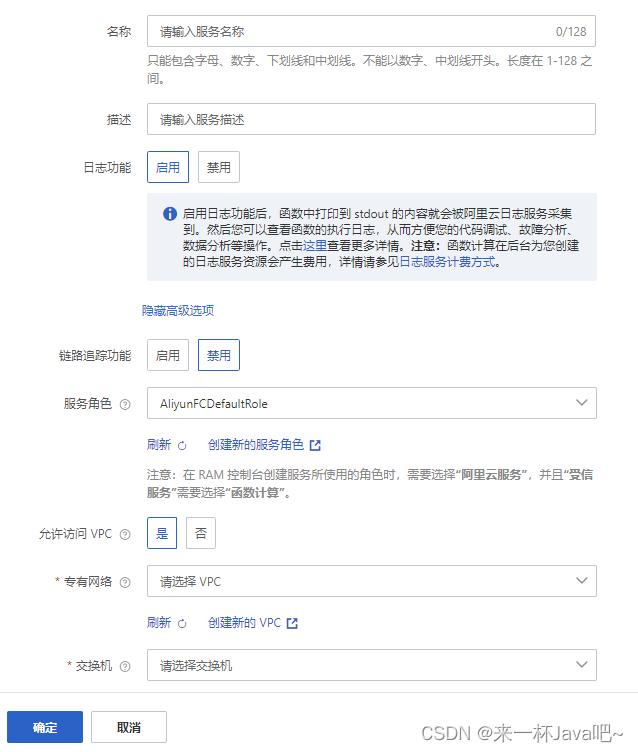This screenshot has height=752, width=638.
Task: Click the refresh icon under 服务角色 dropdown
Action: [182, 446]
